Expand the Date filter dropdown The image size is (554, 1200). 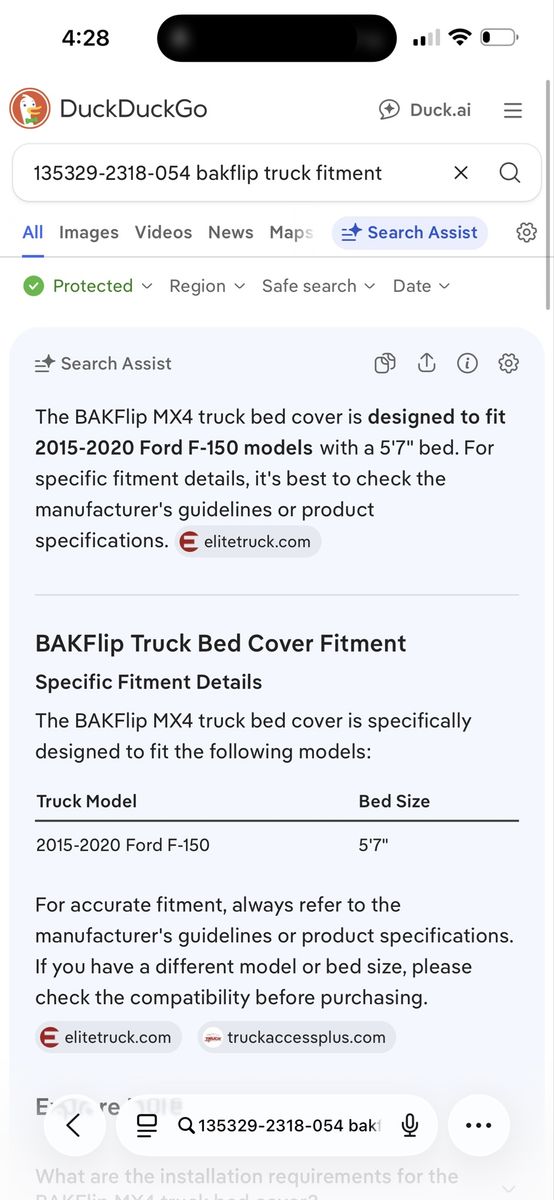(421, 286)
